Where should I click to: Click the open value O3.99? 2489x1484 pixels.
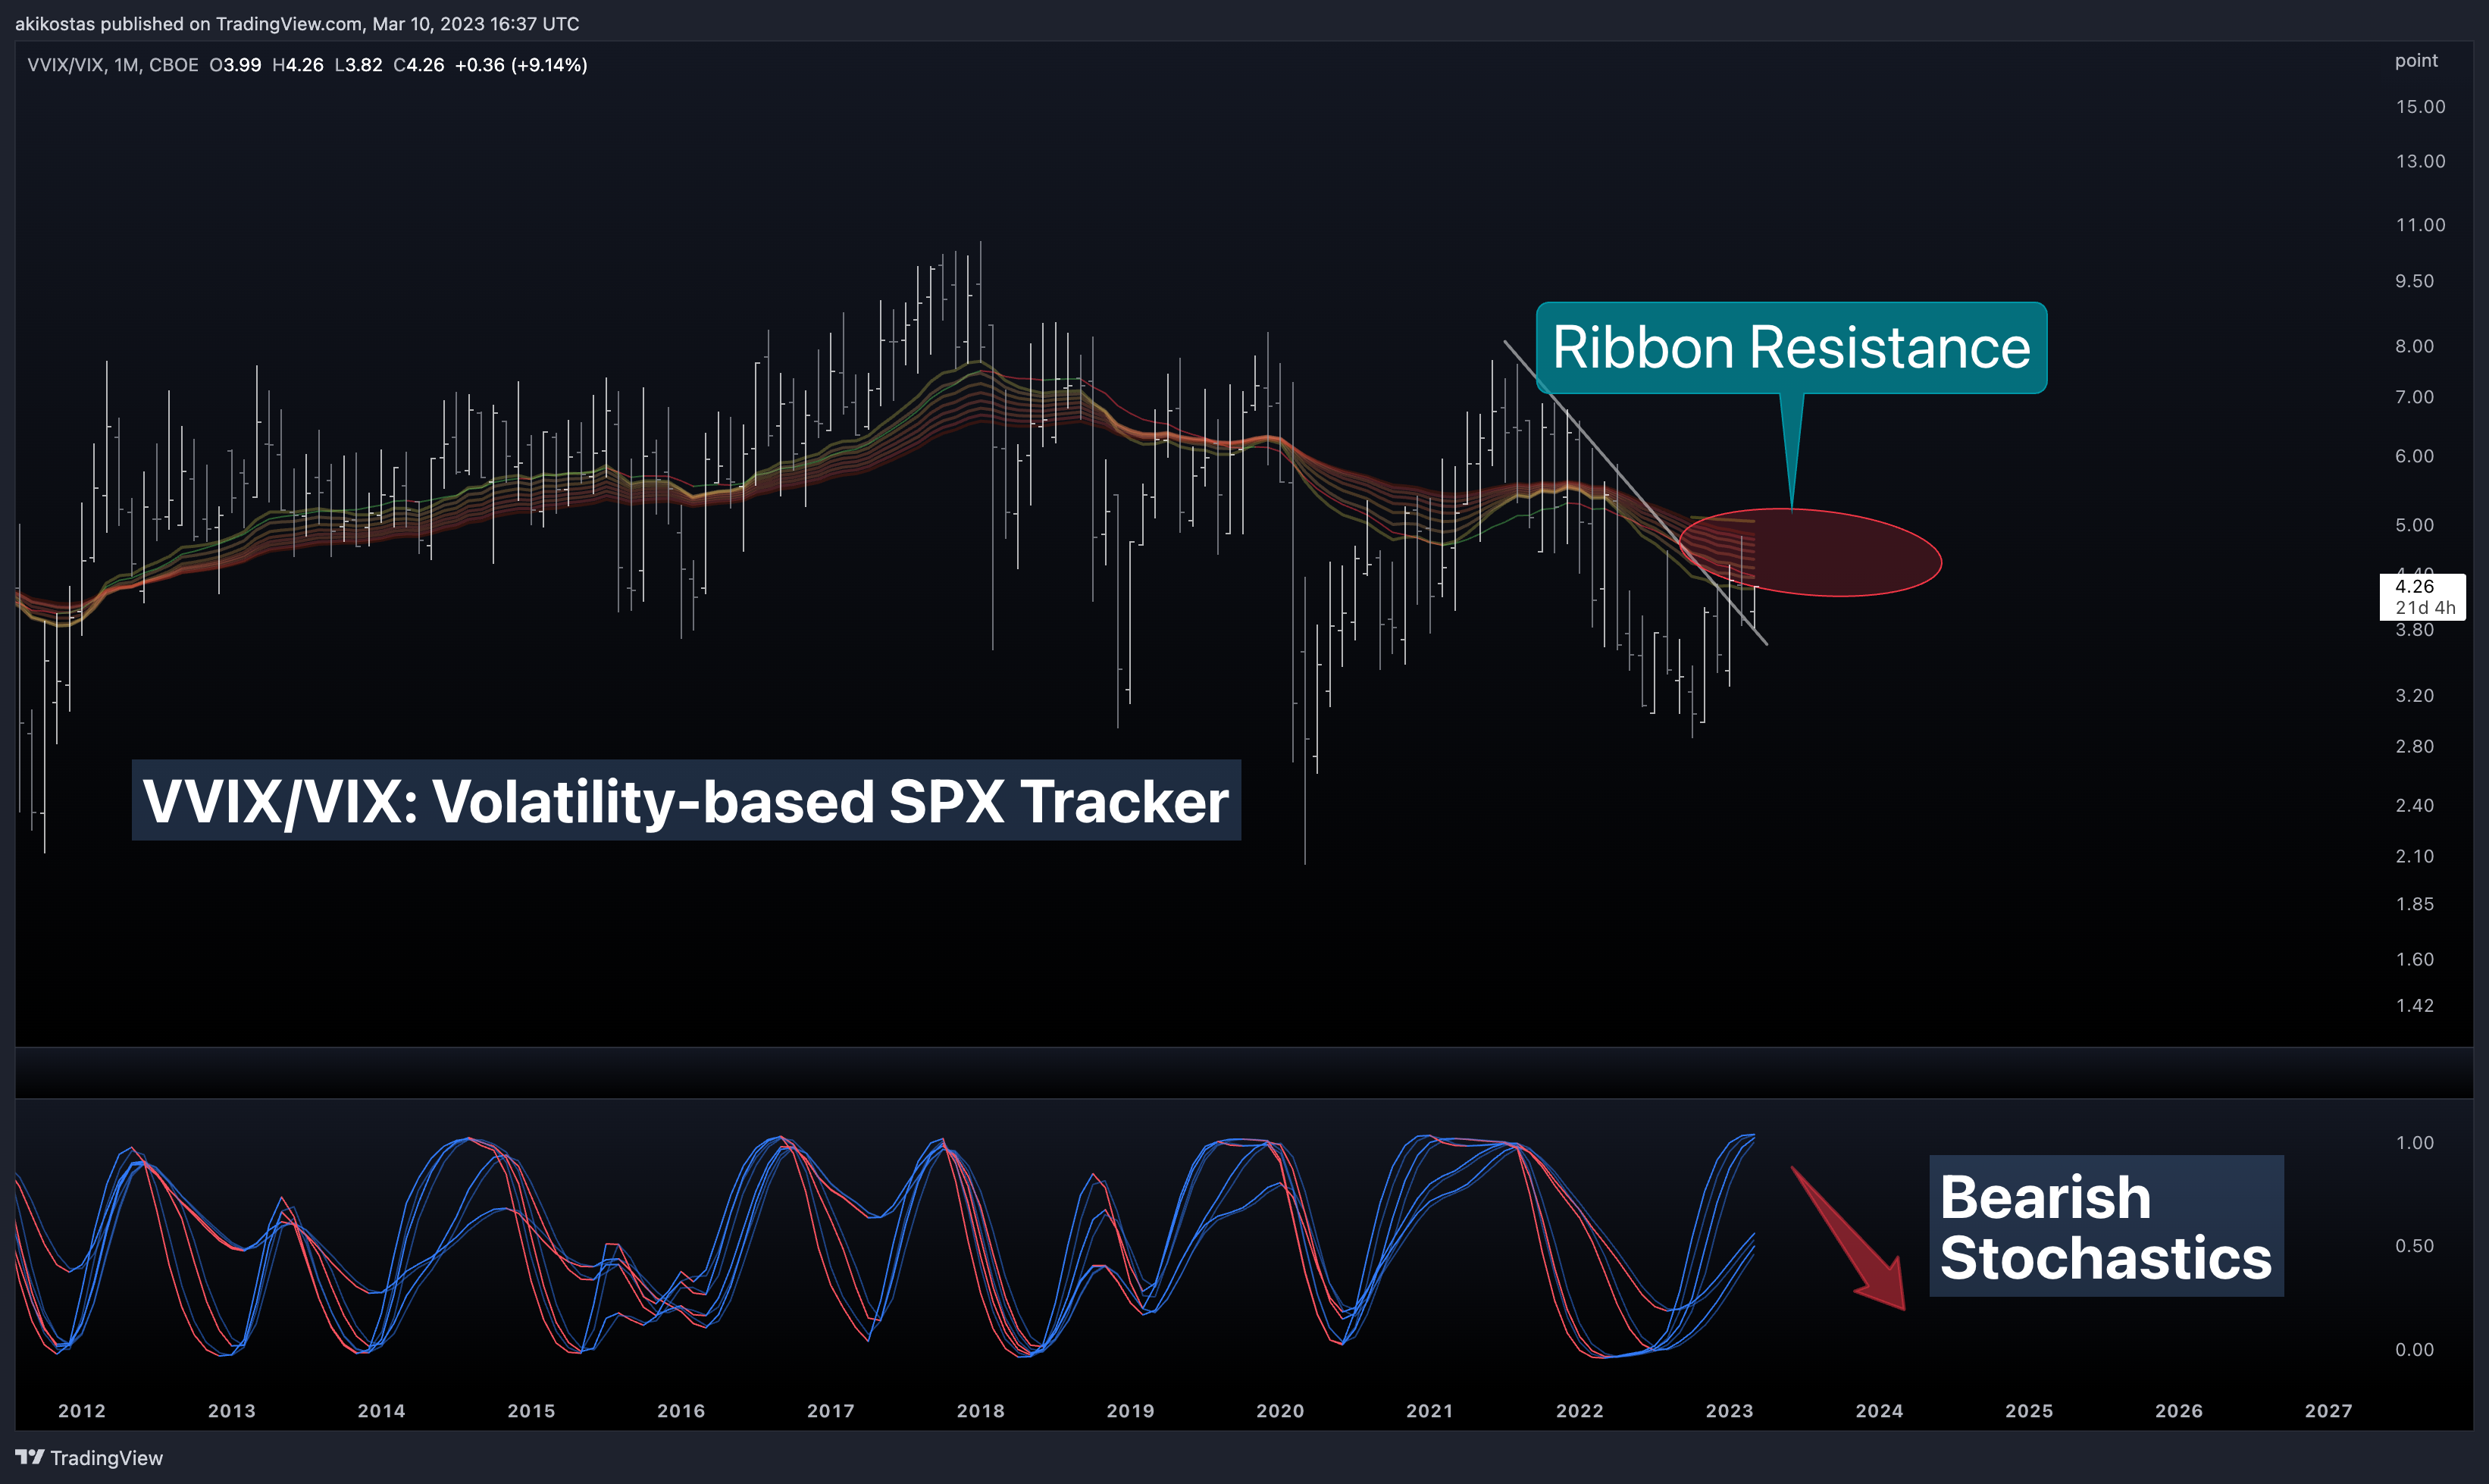(x=235, y=65)
